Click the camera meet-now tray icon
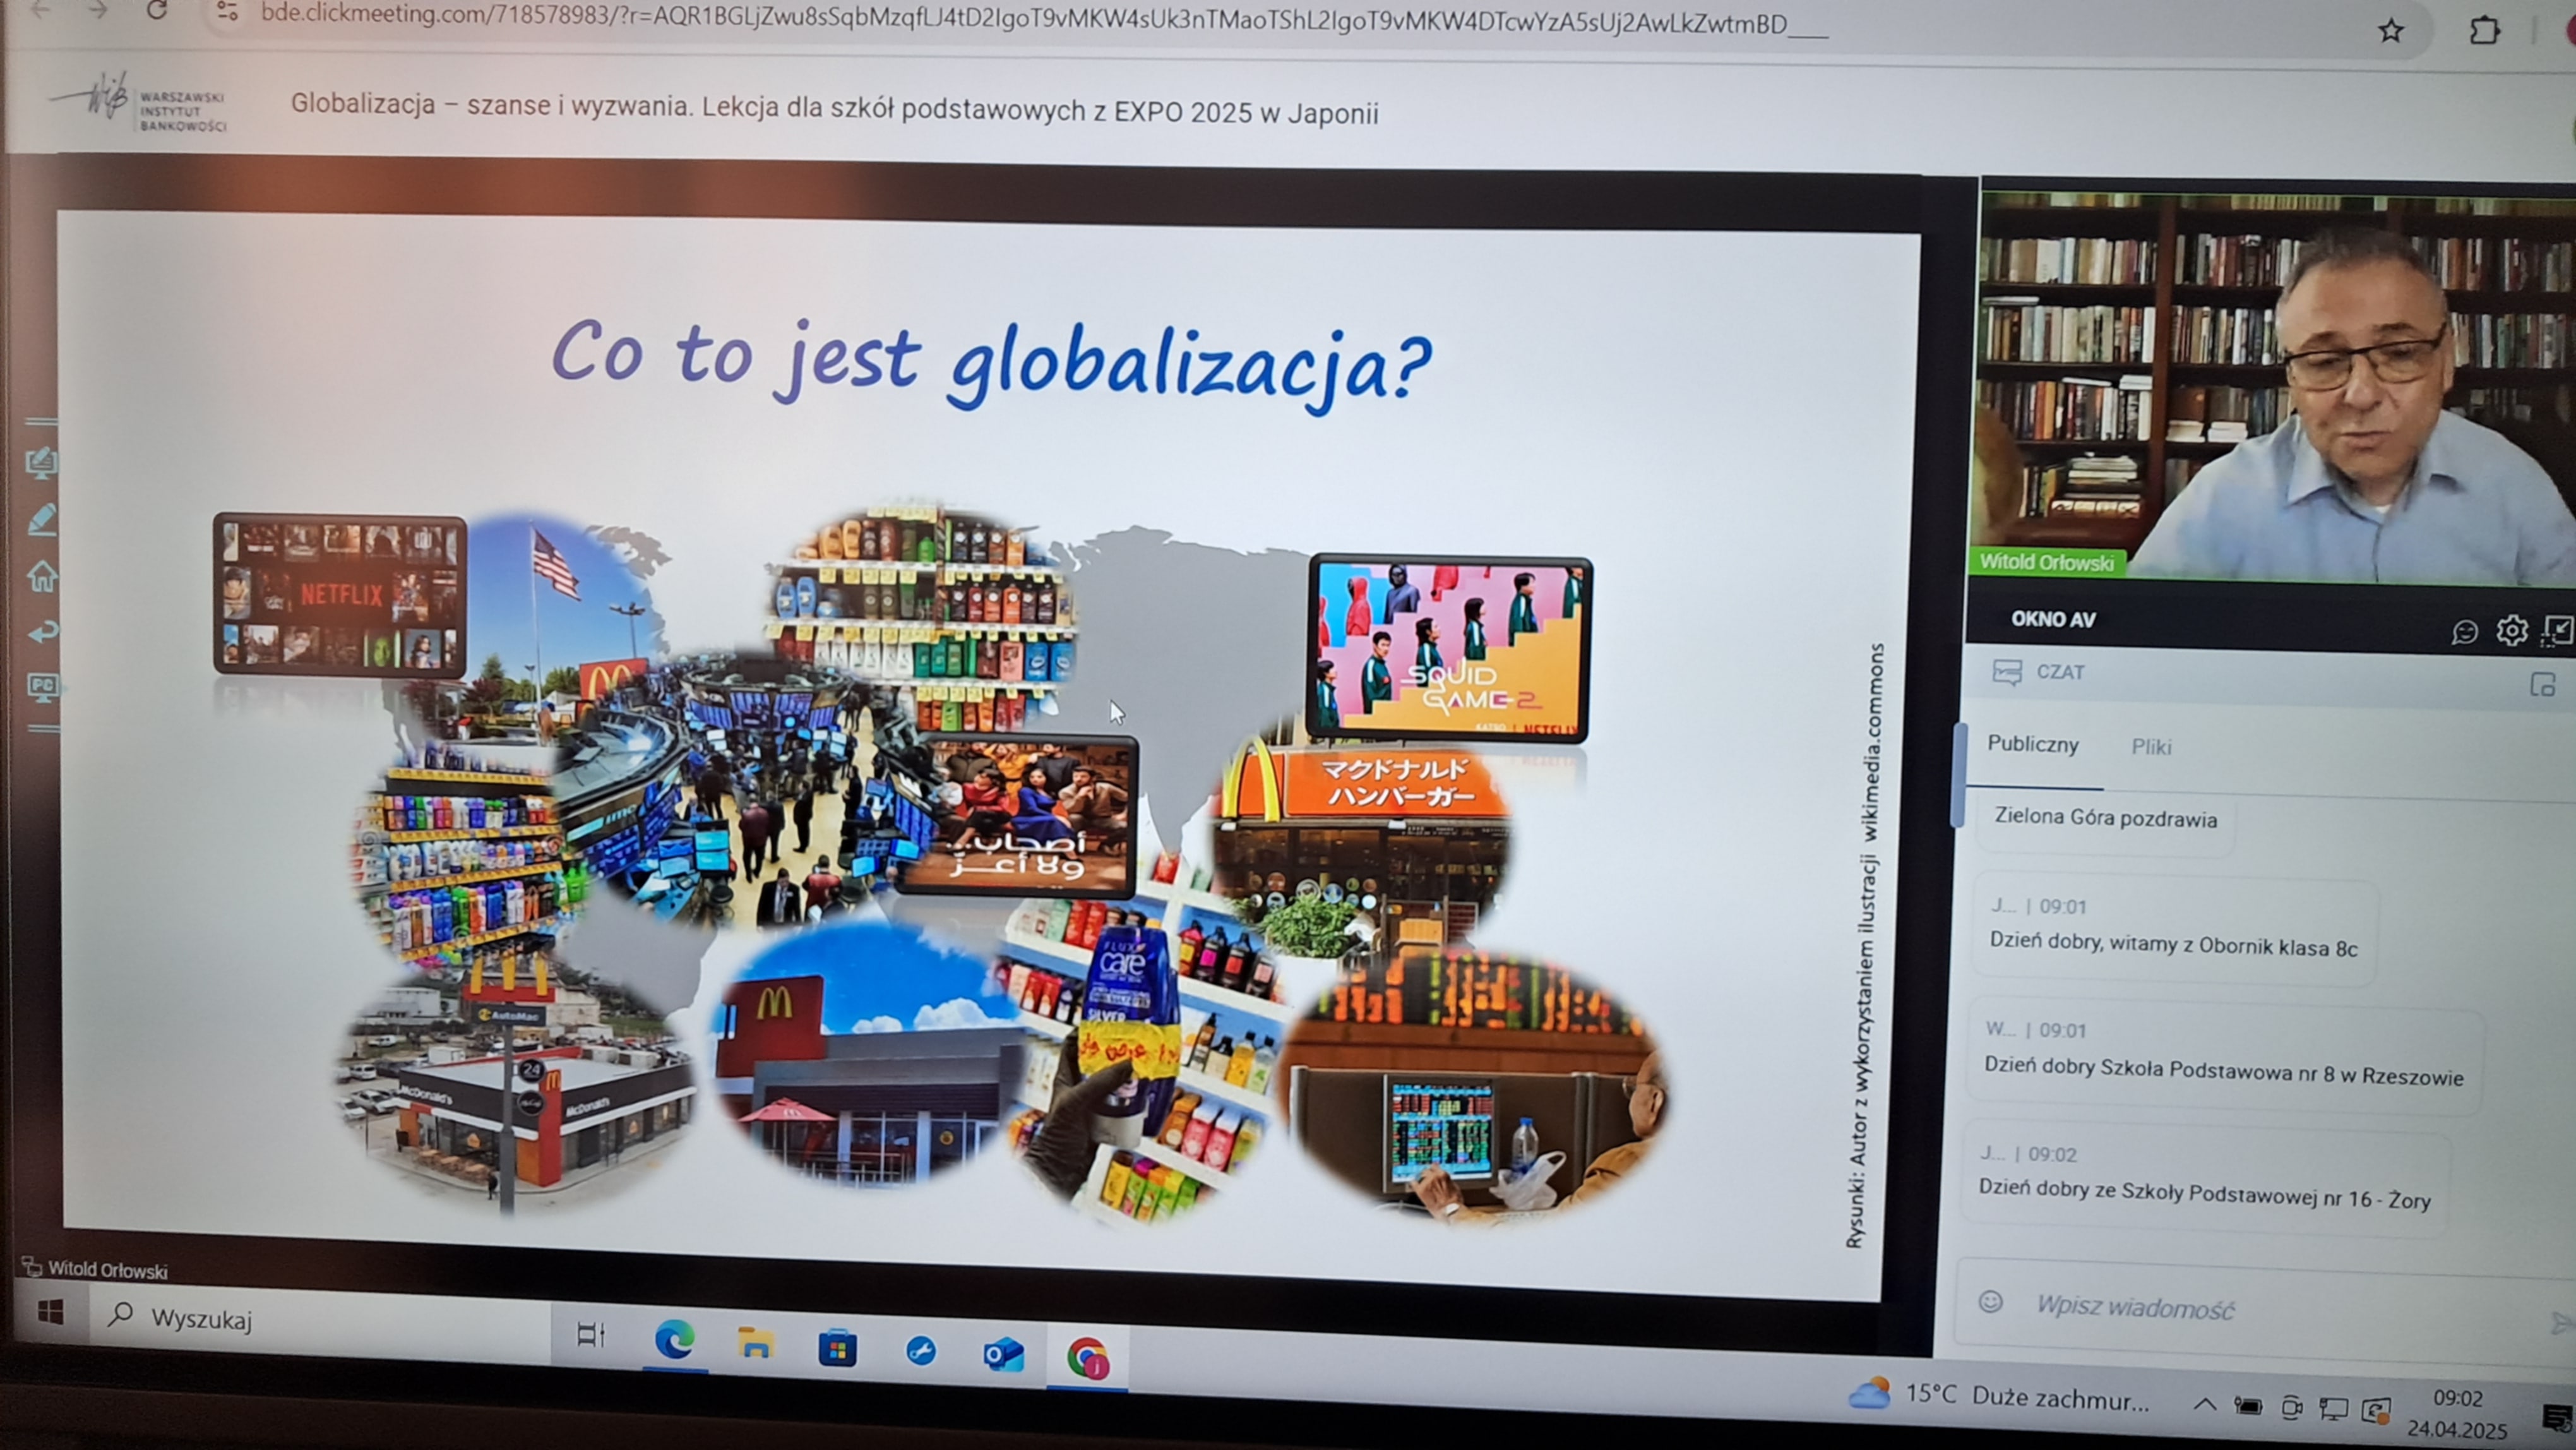The width and height of the screenshot is (2576, 1450). pos(2291,1408)
